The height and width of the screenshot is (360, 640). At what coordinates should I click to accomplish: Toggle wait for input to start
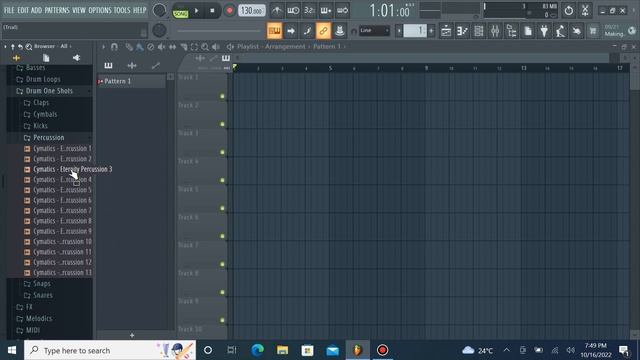coord(293,11)
